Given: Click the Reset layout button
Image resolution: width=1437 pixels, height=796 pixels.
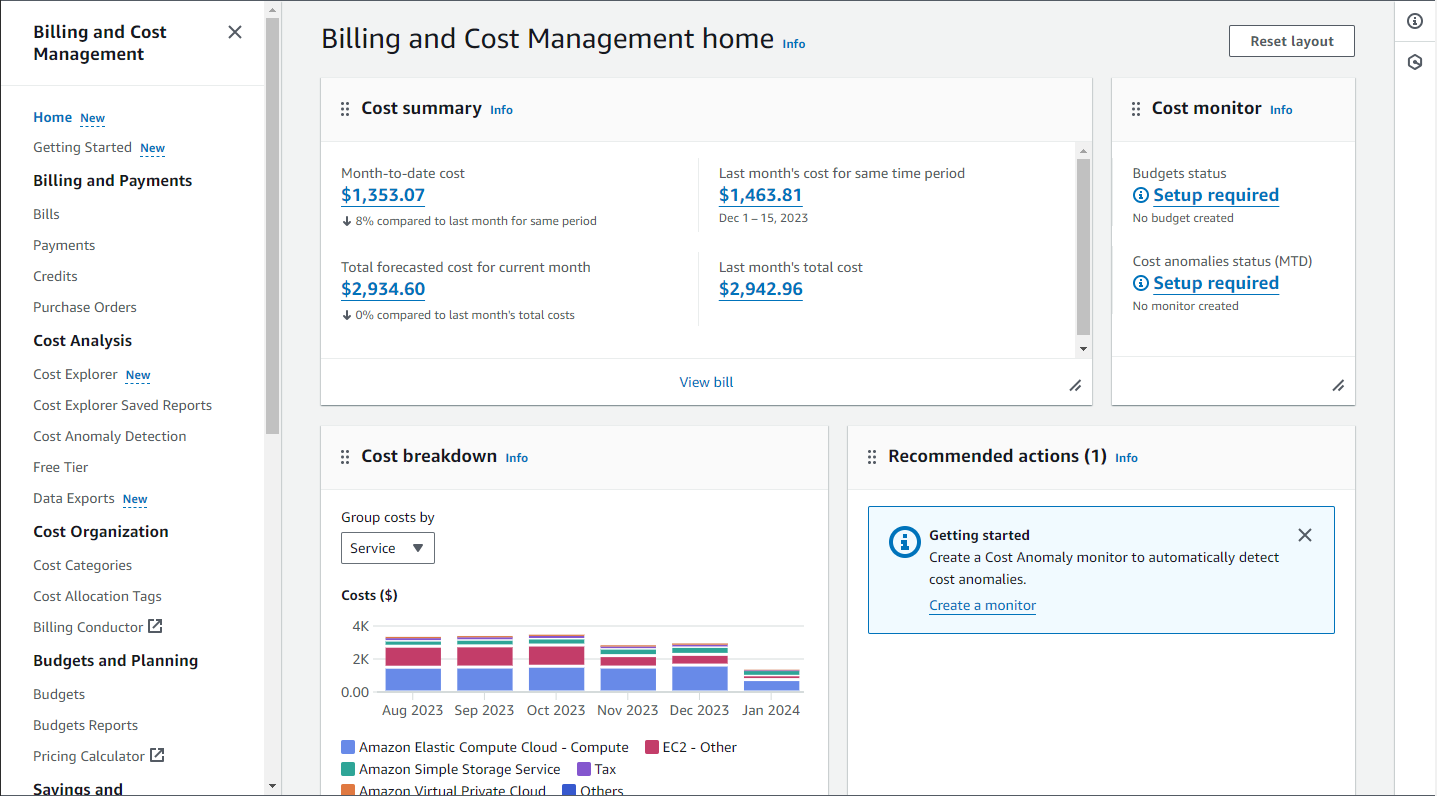Looking at the screenshot, I should point(1292,41).
